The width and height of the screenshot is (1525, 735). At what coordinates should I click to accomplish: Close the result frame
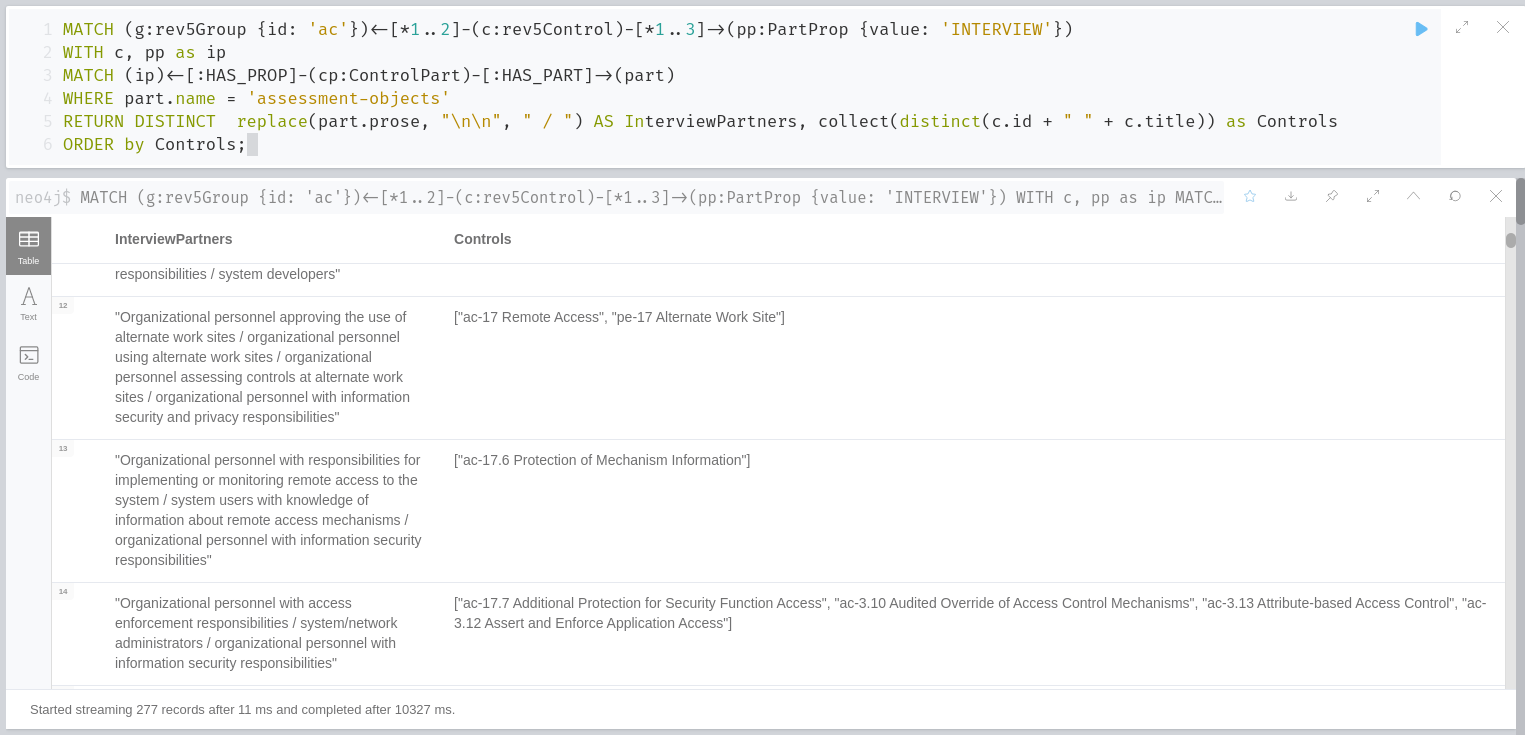click(1496, 196)
